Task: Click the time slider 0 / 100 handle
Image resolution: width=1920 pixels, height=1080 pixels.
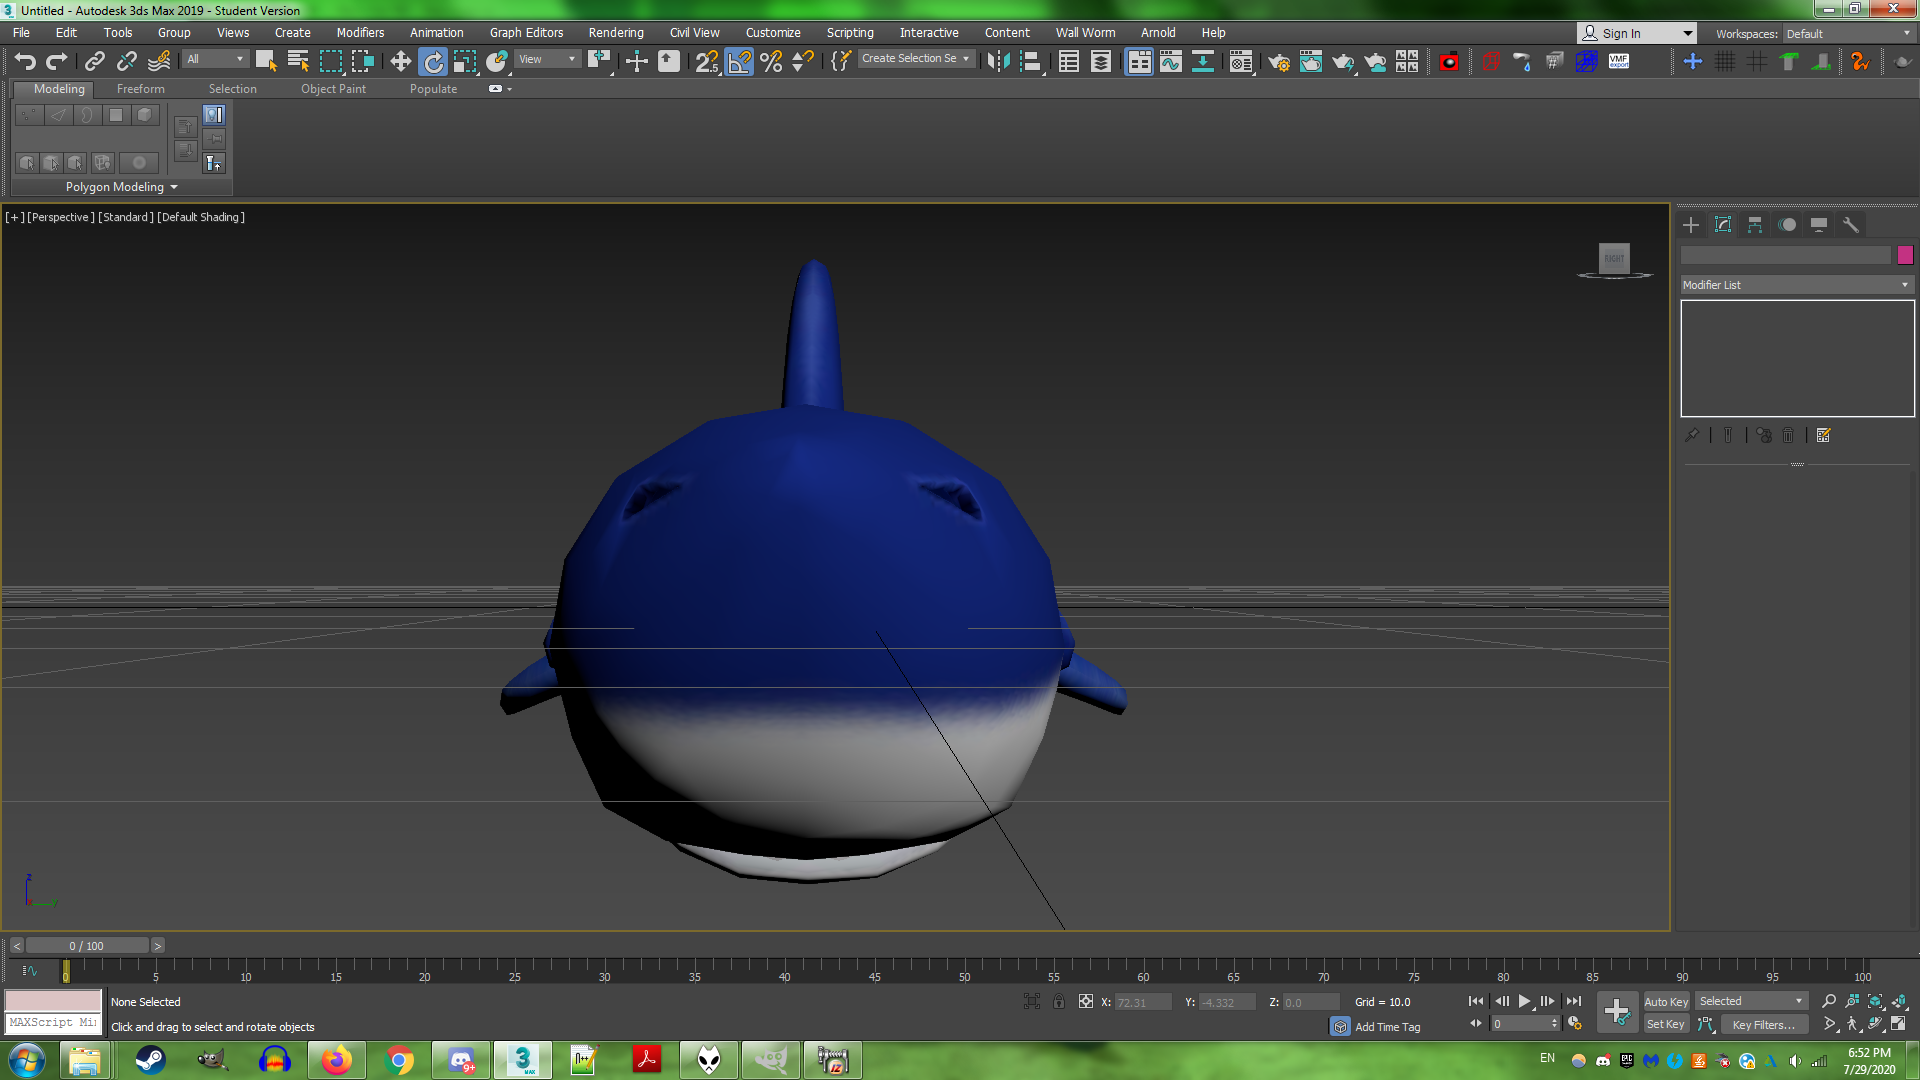Action: 87,945
